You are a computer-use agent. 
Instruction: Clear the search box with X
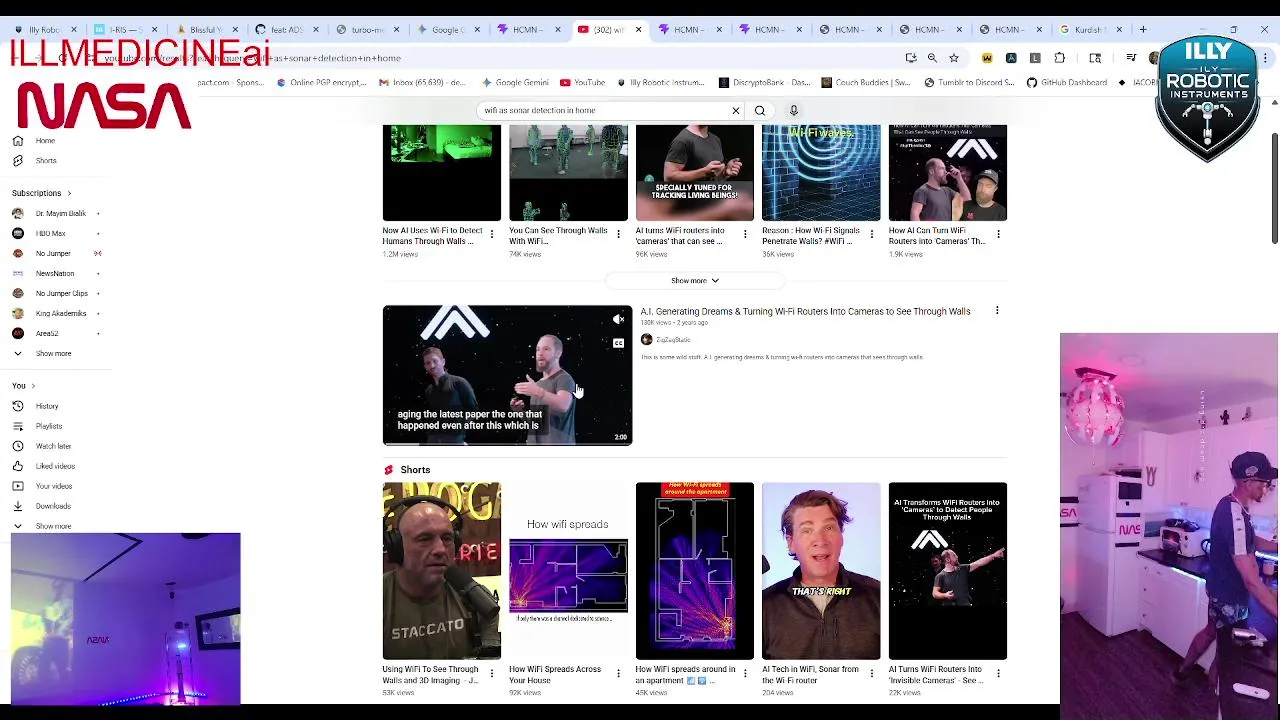[x=735, y=110]
